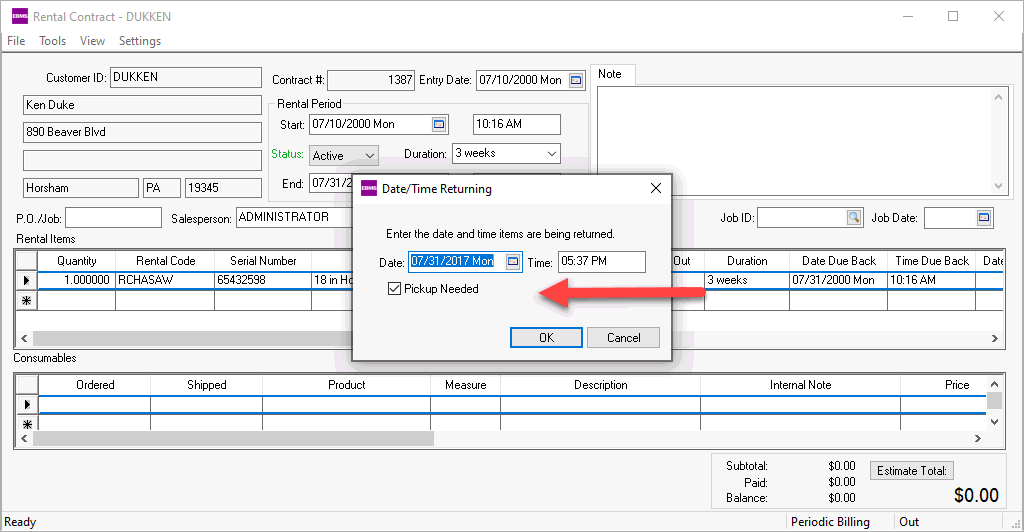
Task: Open the Entry Date calendar picker
Action: [x=575, y=80]
